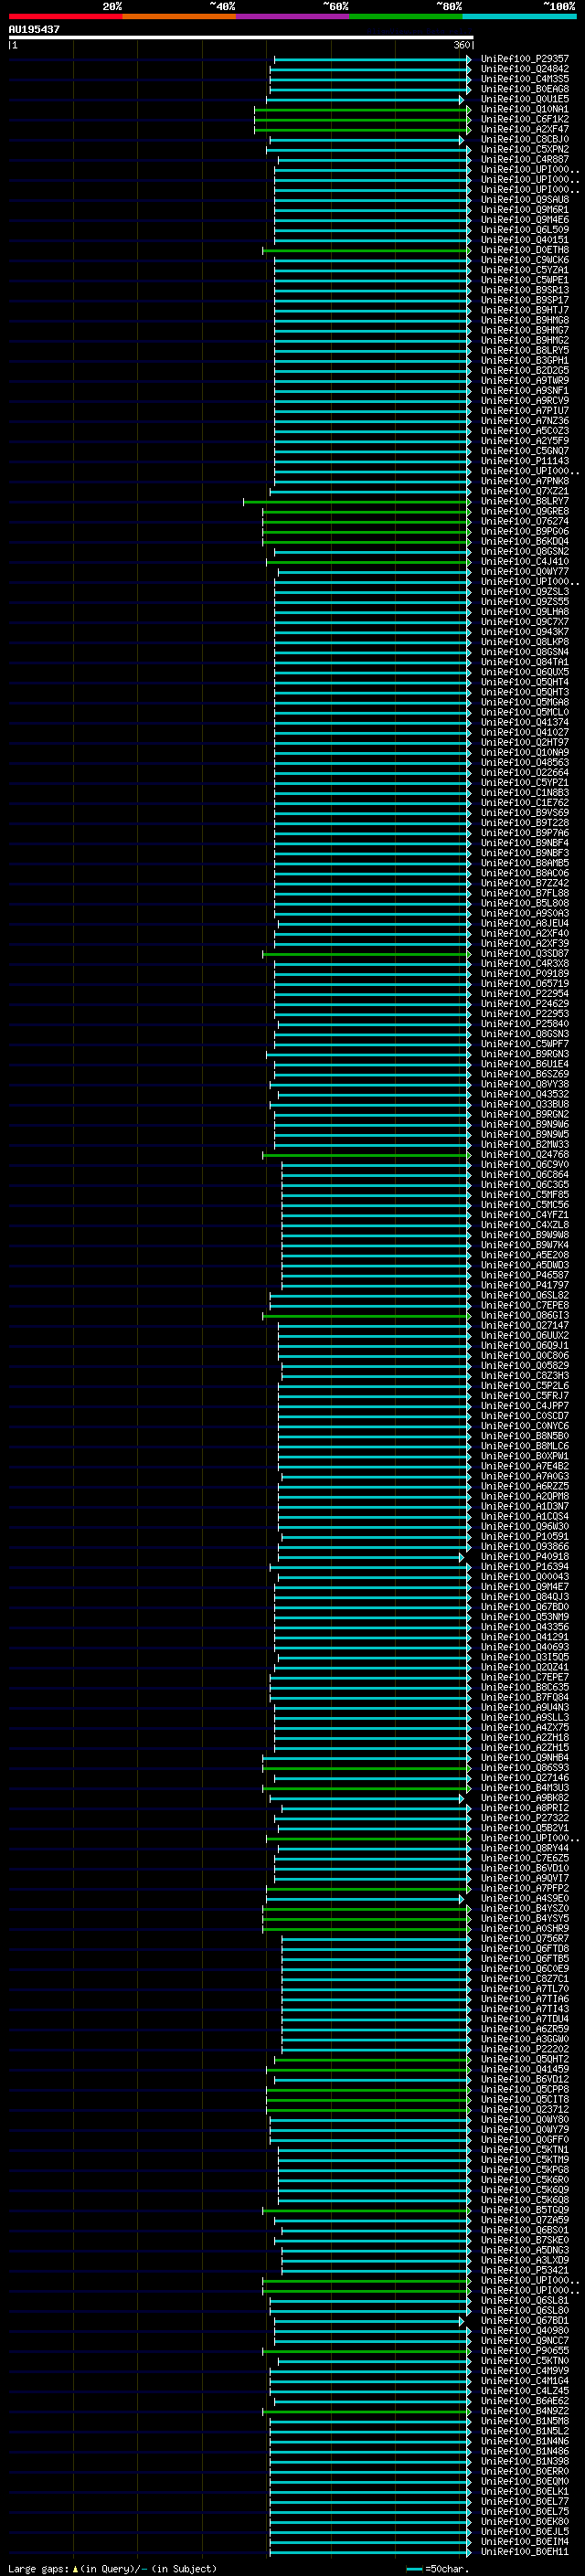
Task: Select the AU195437 query name
Action: point(34,29)
